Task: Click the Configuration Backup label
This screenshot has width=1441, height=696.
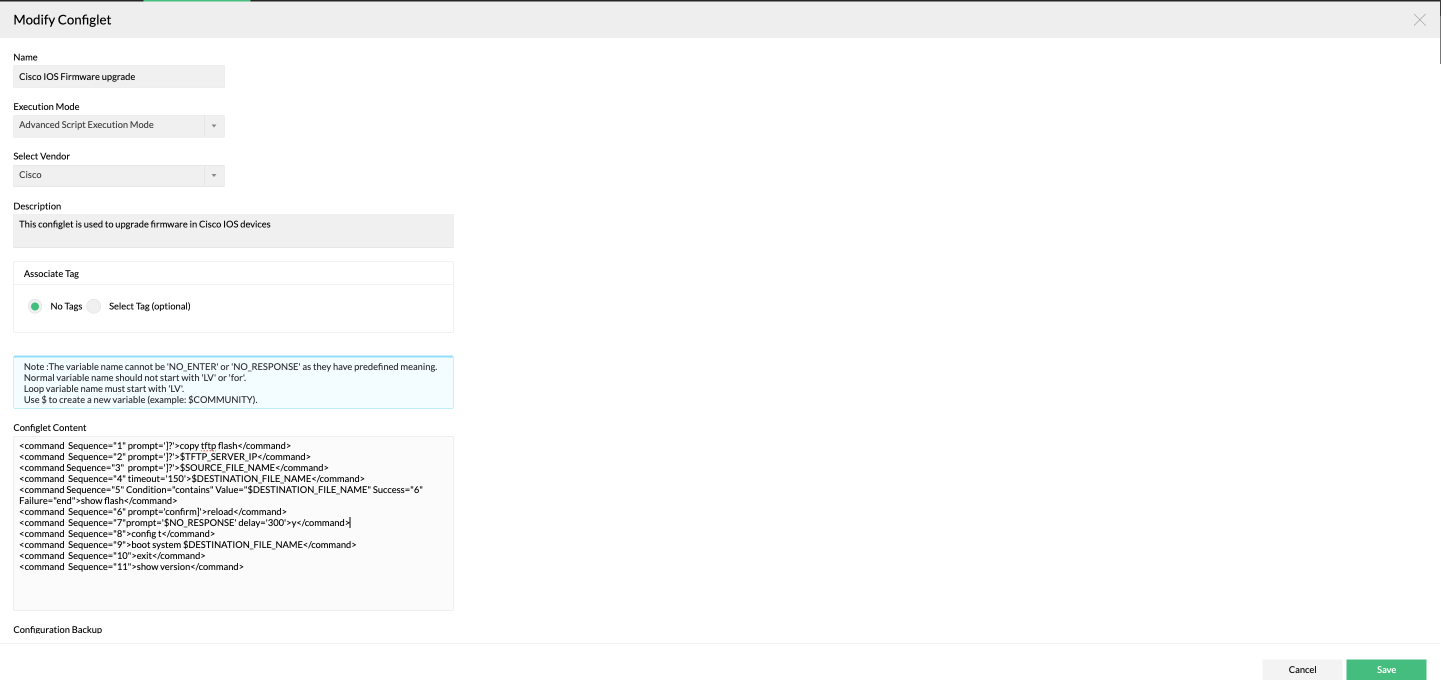Action: [57, 630]
